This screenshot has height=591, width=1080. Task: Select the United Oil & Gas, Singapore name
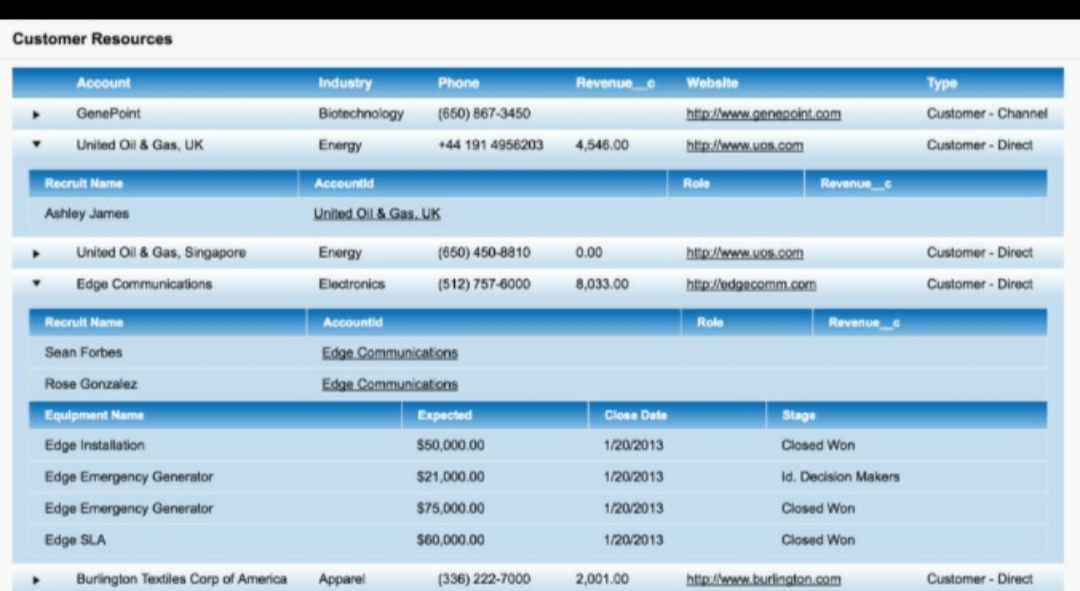pyautogui.click(x=160, y=253)
